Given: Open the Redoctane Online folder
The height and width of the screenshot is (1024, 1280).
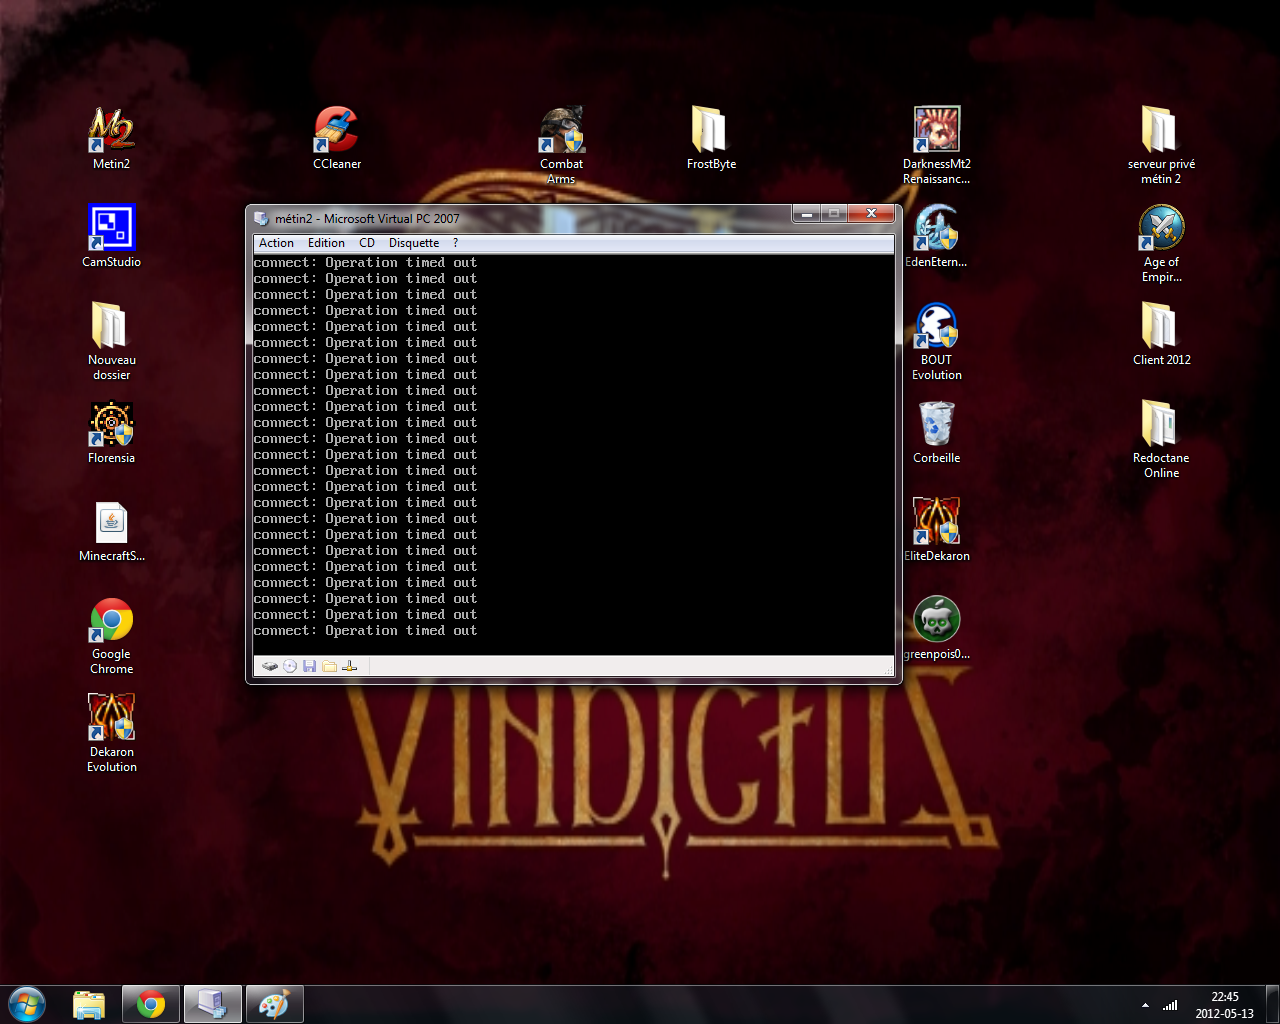Looking at the screenshot, I should tap(1161, 439).
